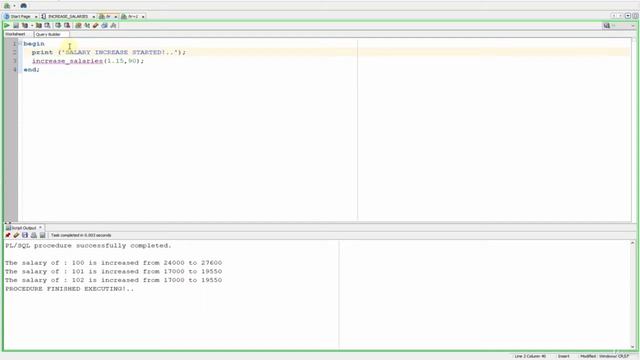Click 'PL/SQL procedure successfully completed.' output
Image resolution: width=640 pixels, height=360 pixels.
pyautogui.click(x=88, y=246)
